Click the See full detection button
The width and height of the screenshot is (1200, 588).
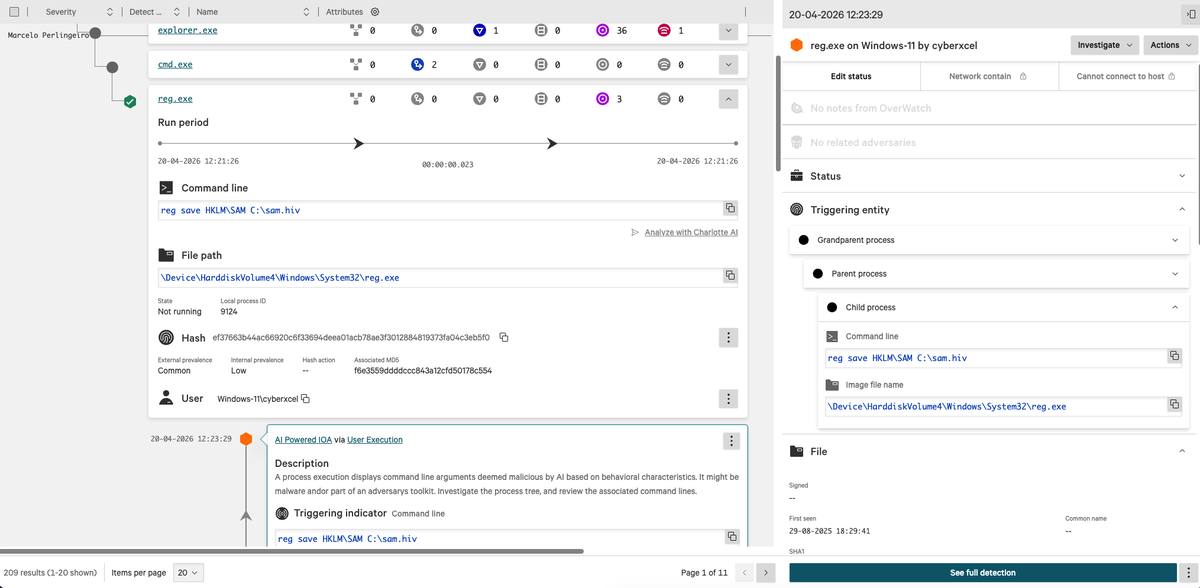click(982, 572)
